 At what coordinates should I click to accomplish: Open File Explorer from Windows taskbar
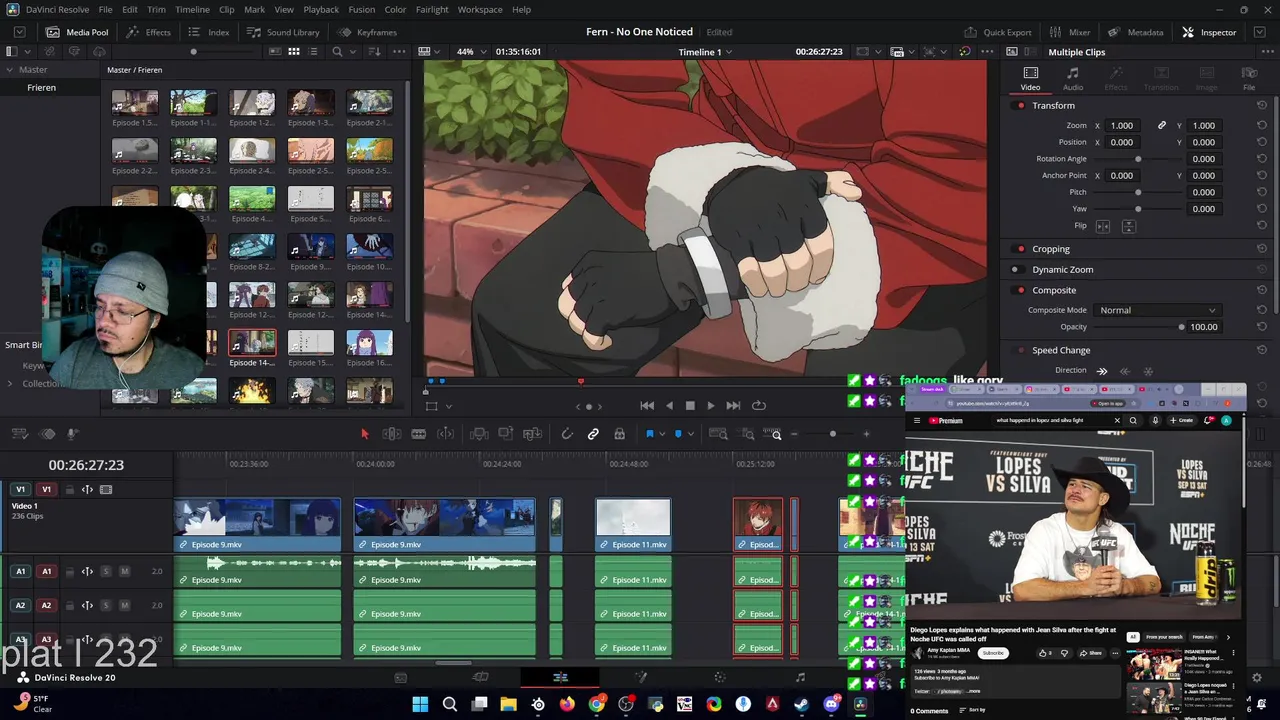(508, 704)
